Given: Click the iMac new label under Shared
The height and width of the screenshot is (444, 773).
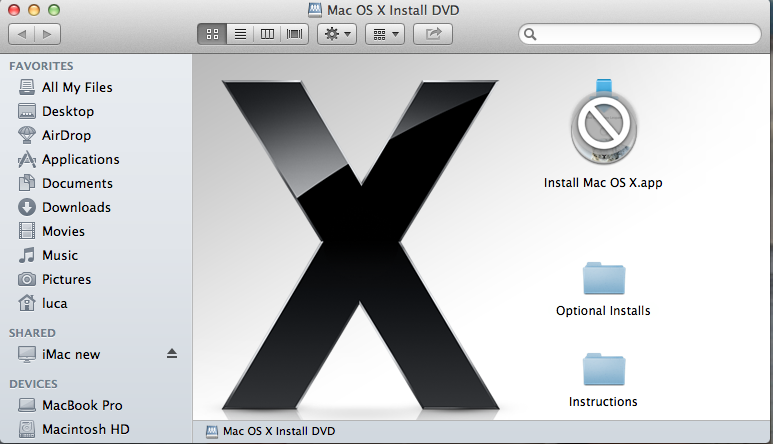Looking at the screenshot, I should 71,354.
